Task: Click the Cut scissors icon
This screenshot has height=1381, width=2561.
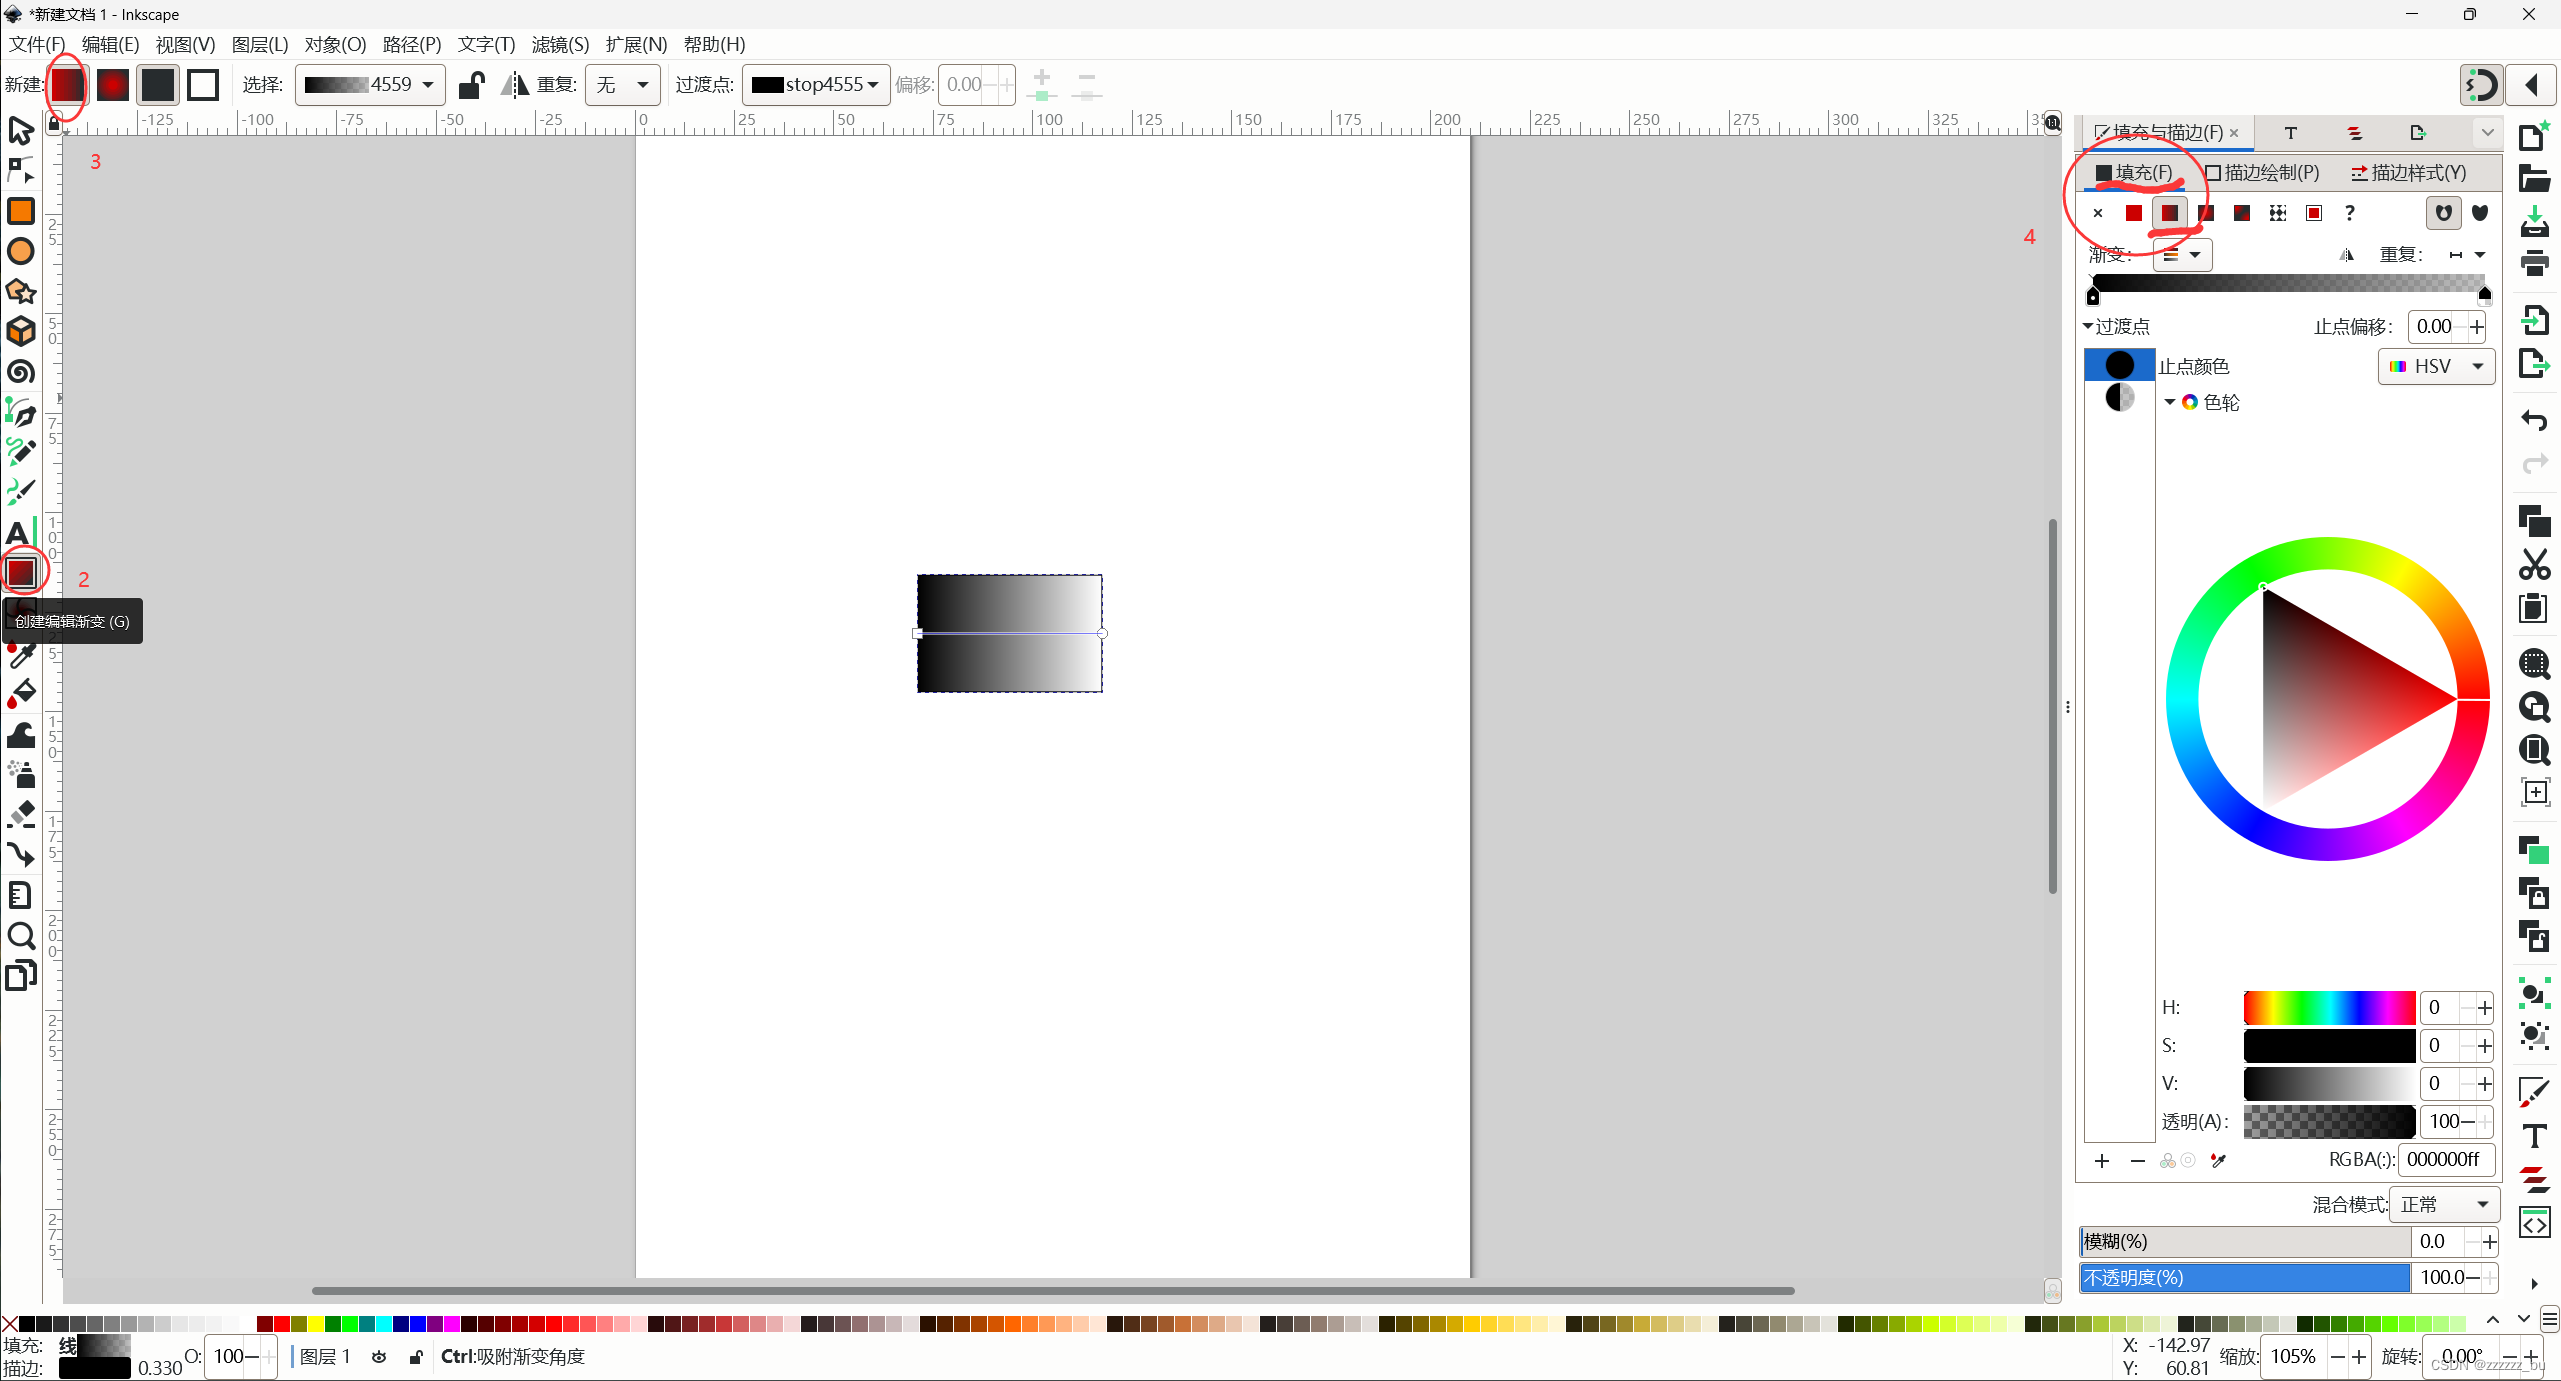Action: pyautogui.click(x=2534, y=565)
